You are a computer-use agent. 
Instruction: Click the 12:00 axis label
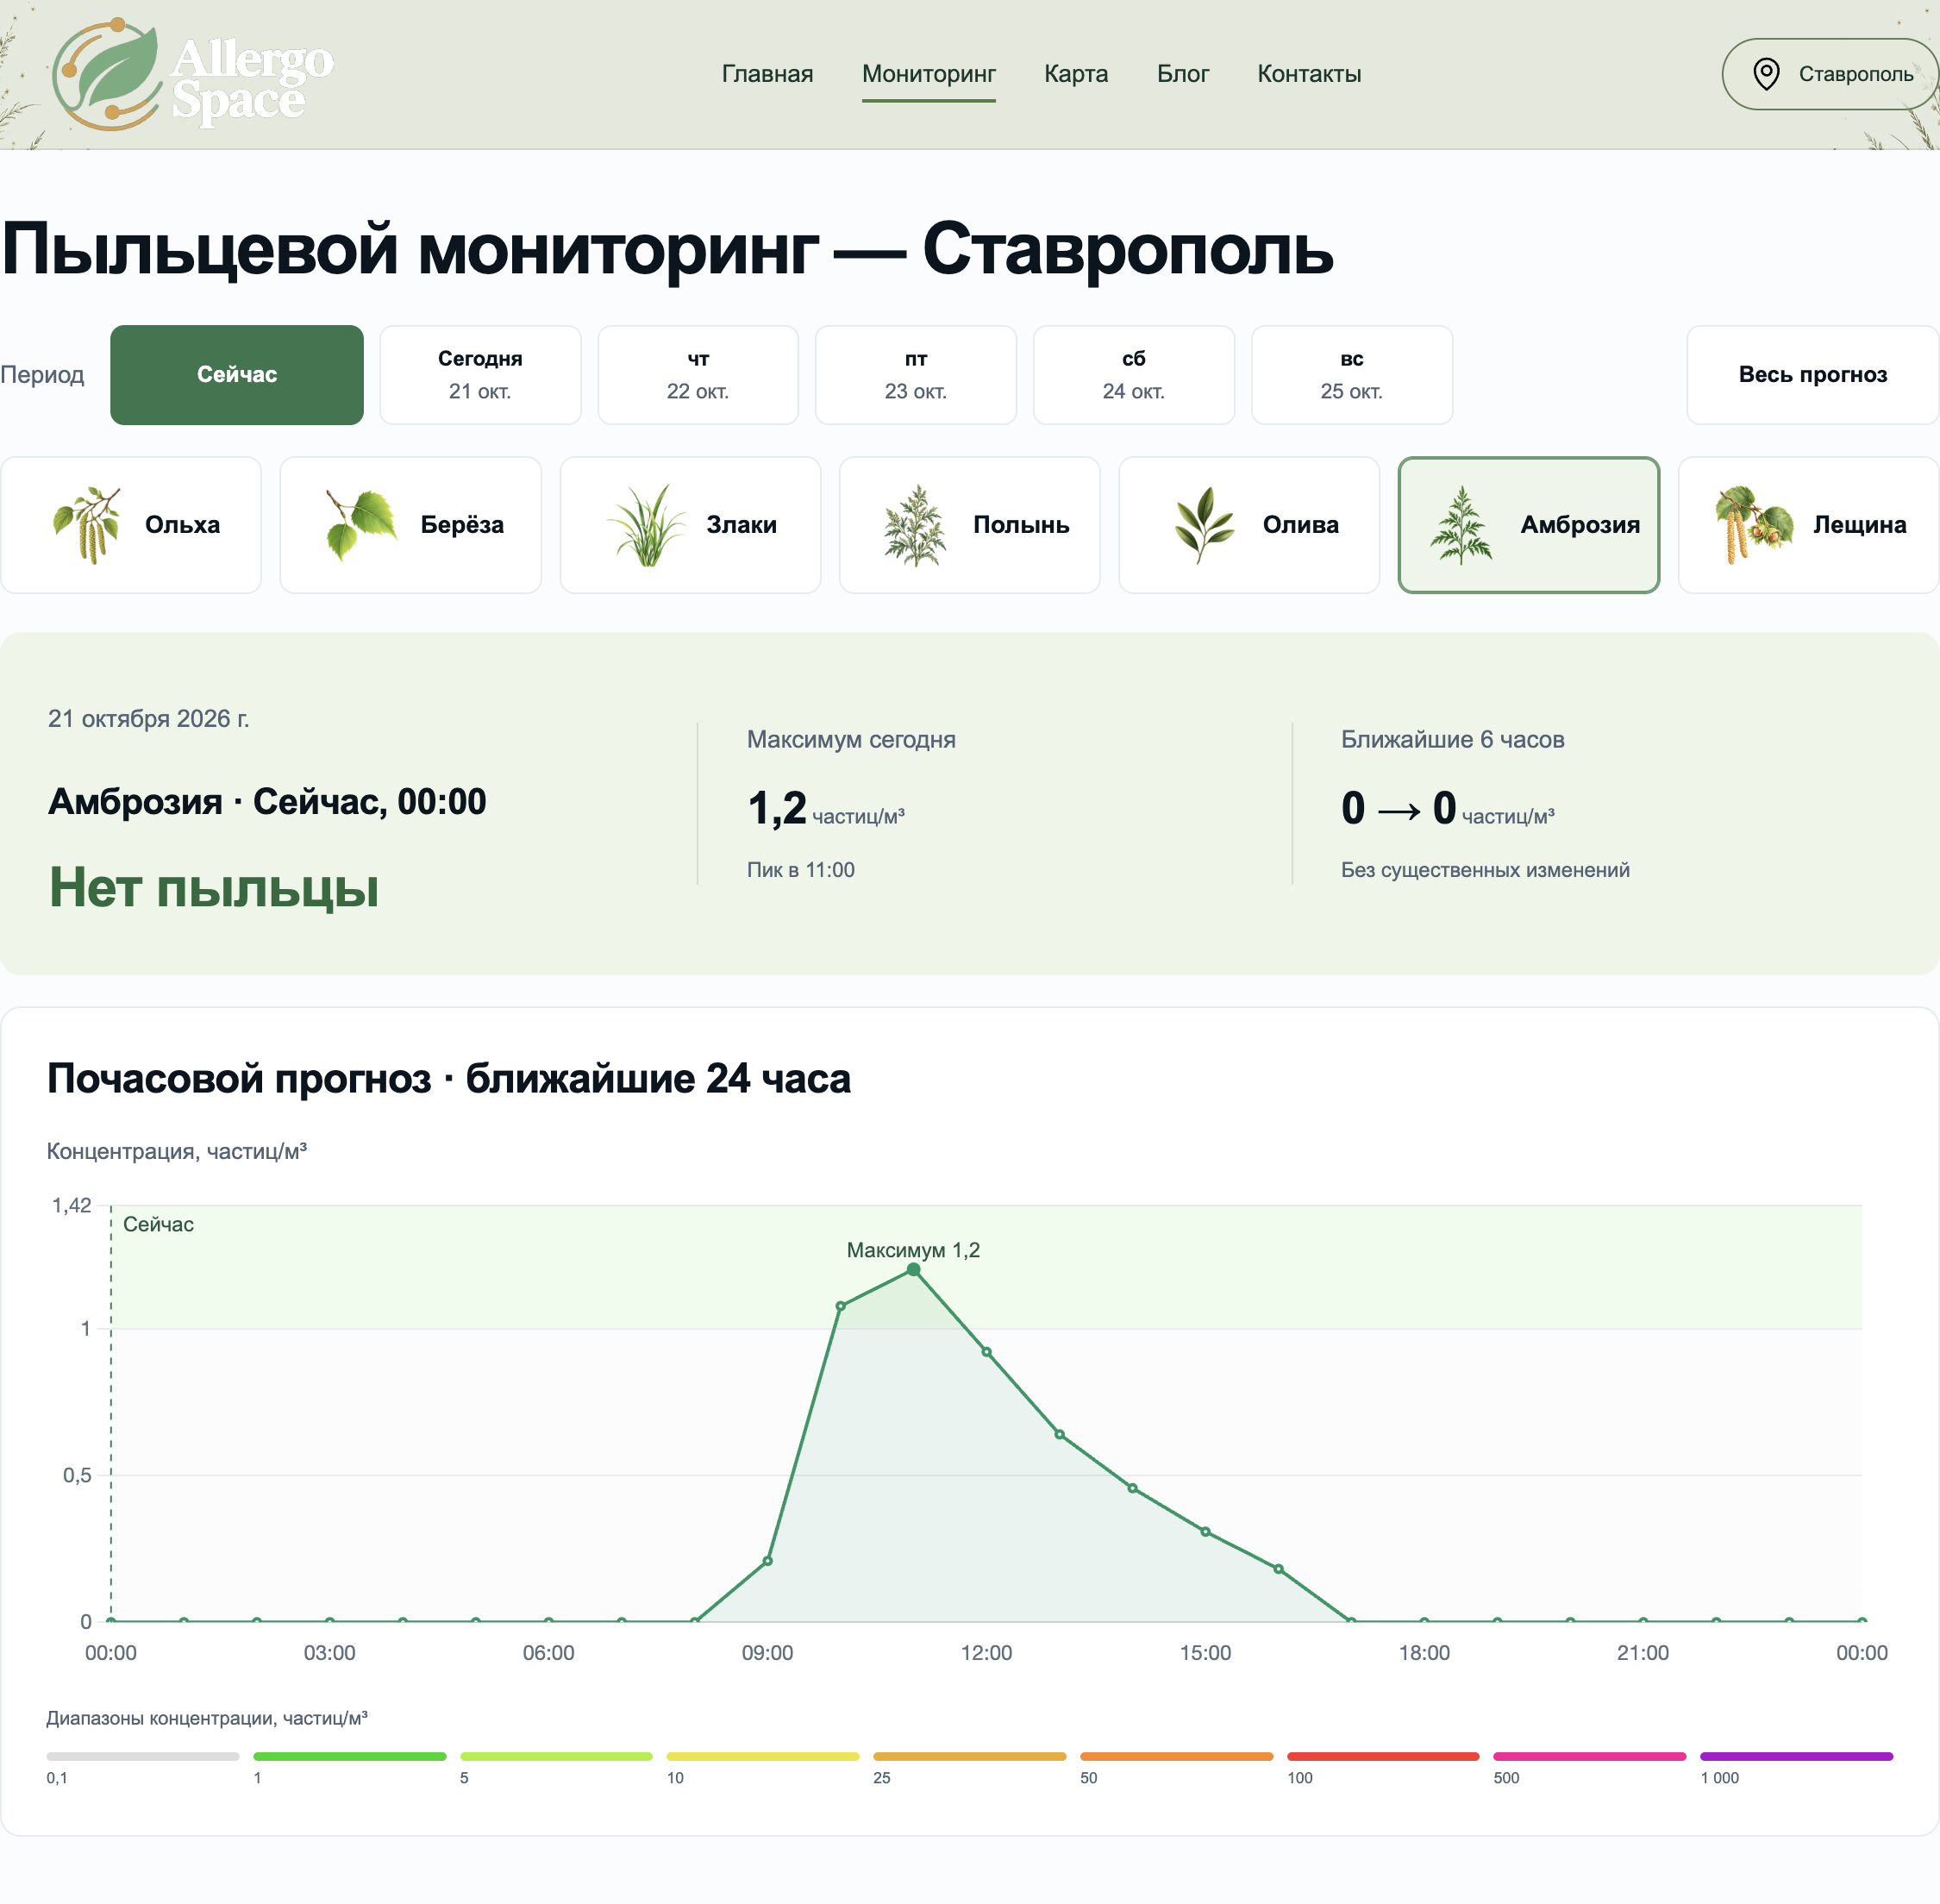[x=986, y=1653]
